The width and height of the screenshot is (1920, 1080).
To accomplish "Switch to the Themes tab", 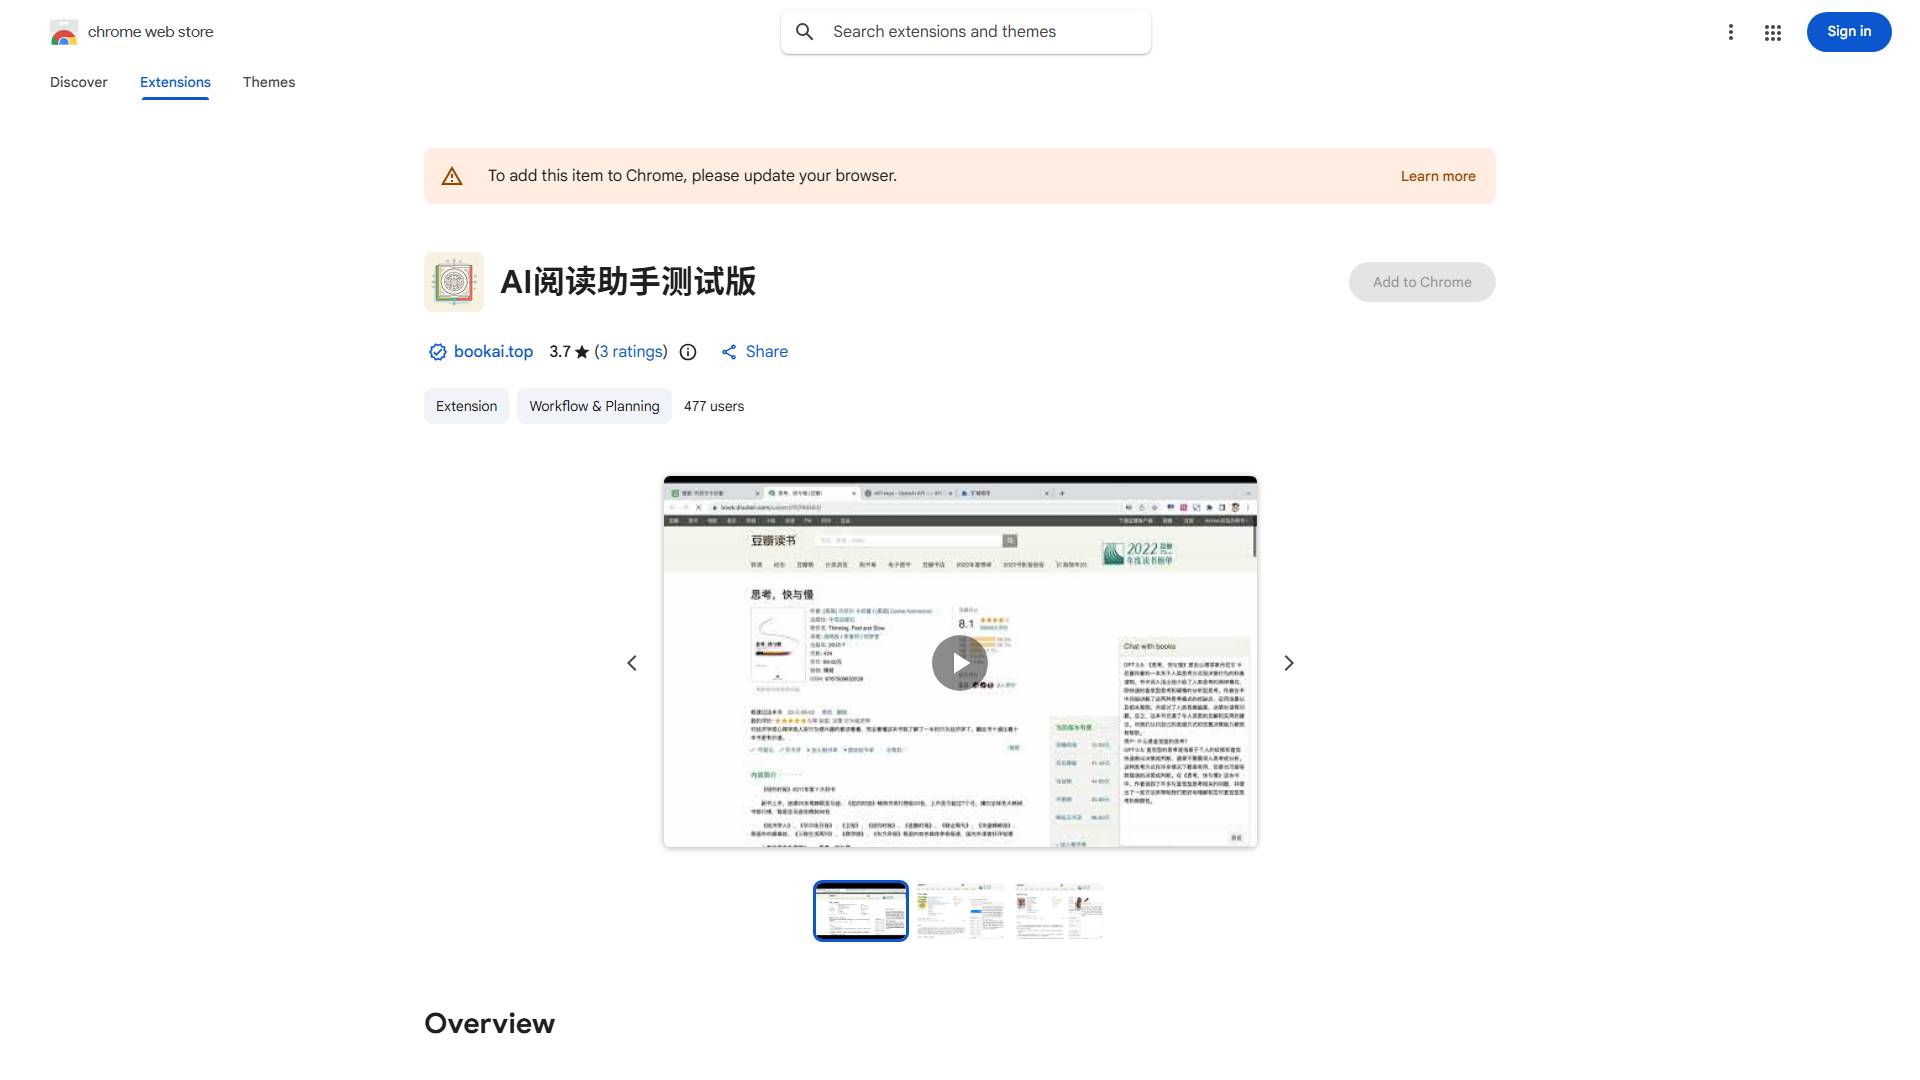I will click(x=268, y=82).
